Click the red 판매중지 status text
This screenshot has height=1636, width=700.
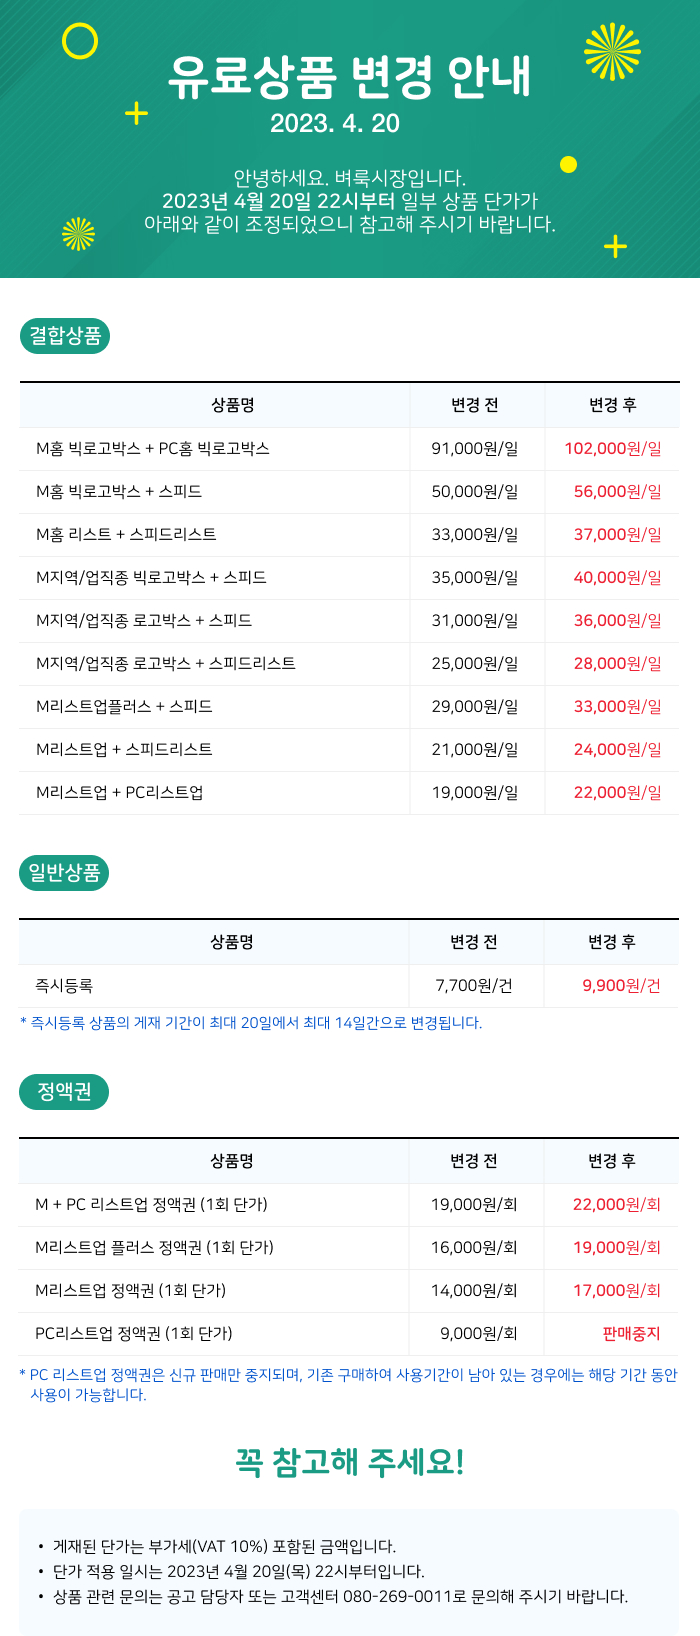631,1333
